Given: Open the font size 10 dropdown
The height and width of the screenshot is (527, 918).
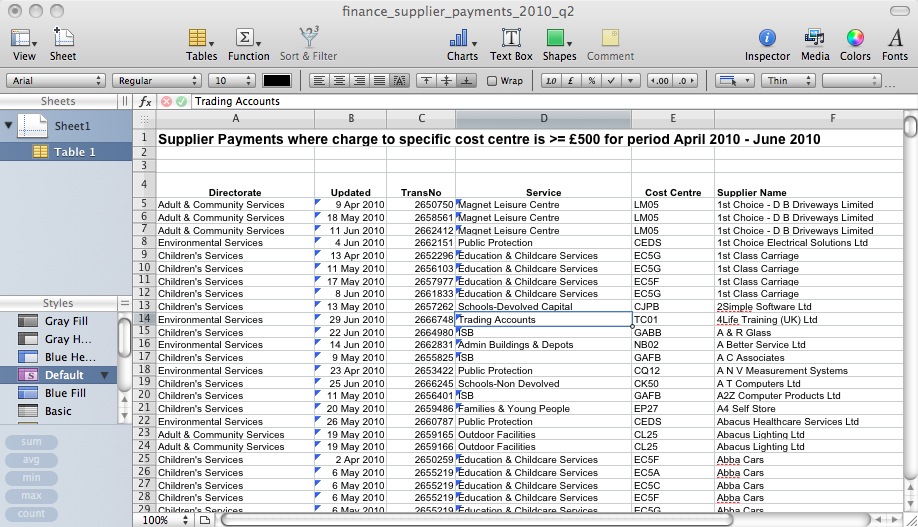Looking at the screenshot, I should (232, 81).
